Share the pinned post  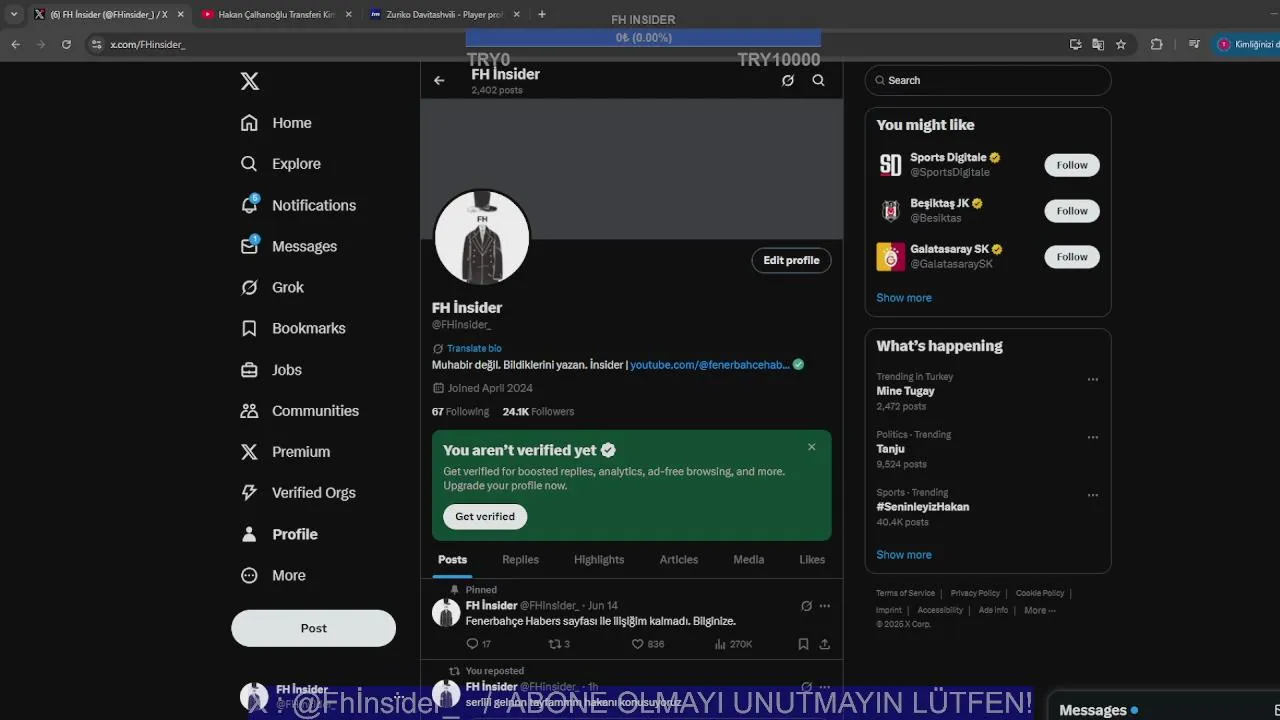(x=824, y=644)
